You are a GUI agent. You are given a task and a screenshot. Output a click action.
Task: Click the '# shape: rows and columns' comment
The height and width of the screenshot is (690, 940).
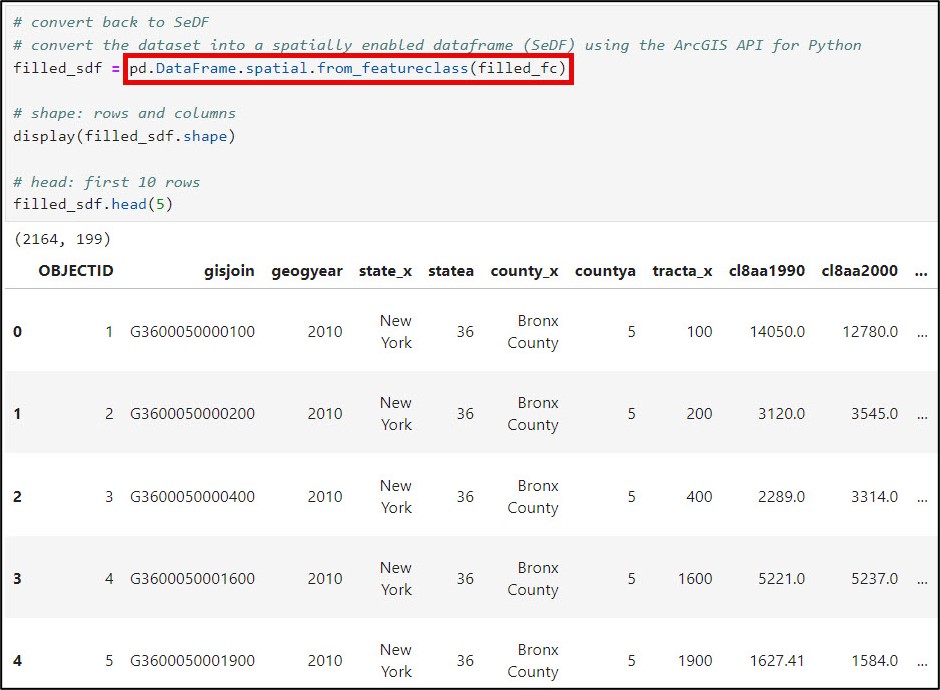tap(124, 114)
